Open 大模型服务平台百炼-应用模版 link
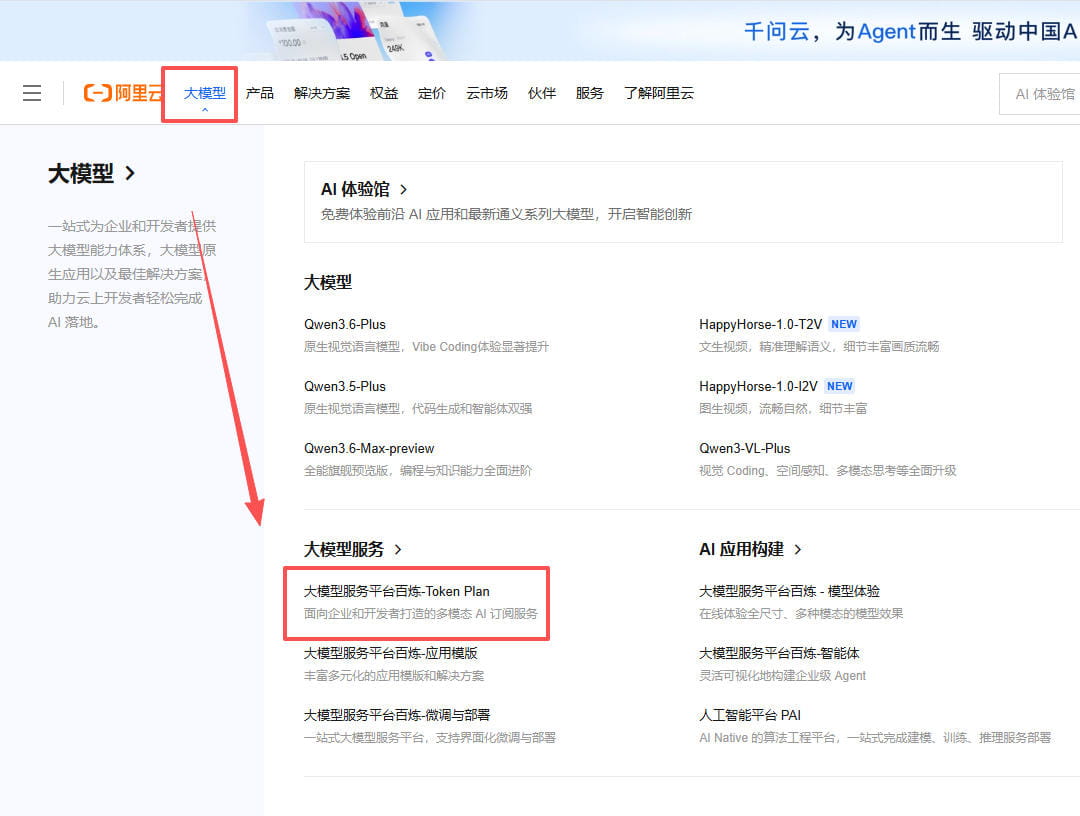The width and height of the screenshot is (1080, 816). click(x=391, y=653)
